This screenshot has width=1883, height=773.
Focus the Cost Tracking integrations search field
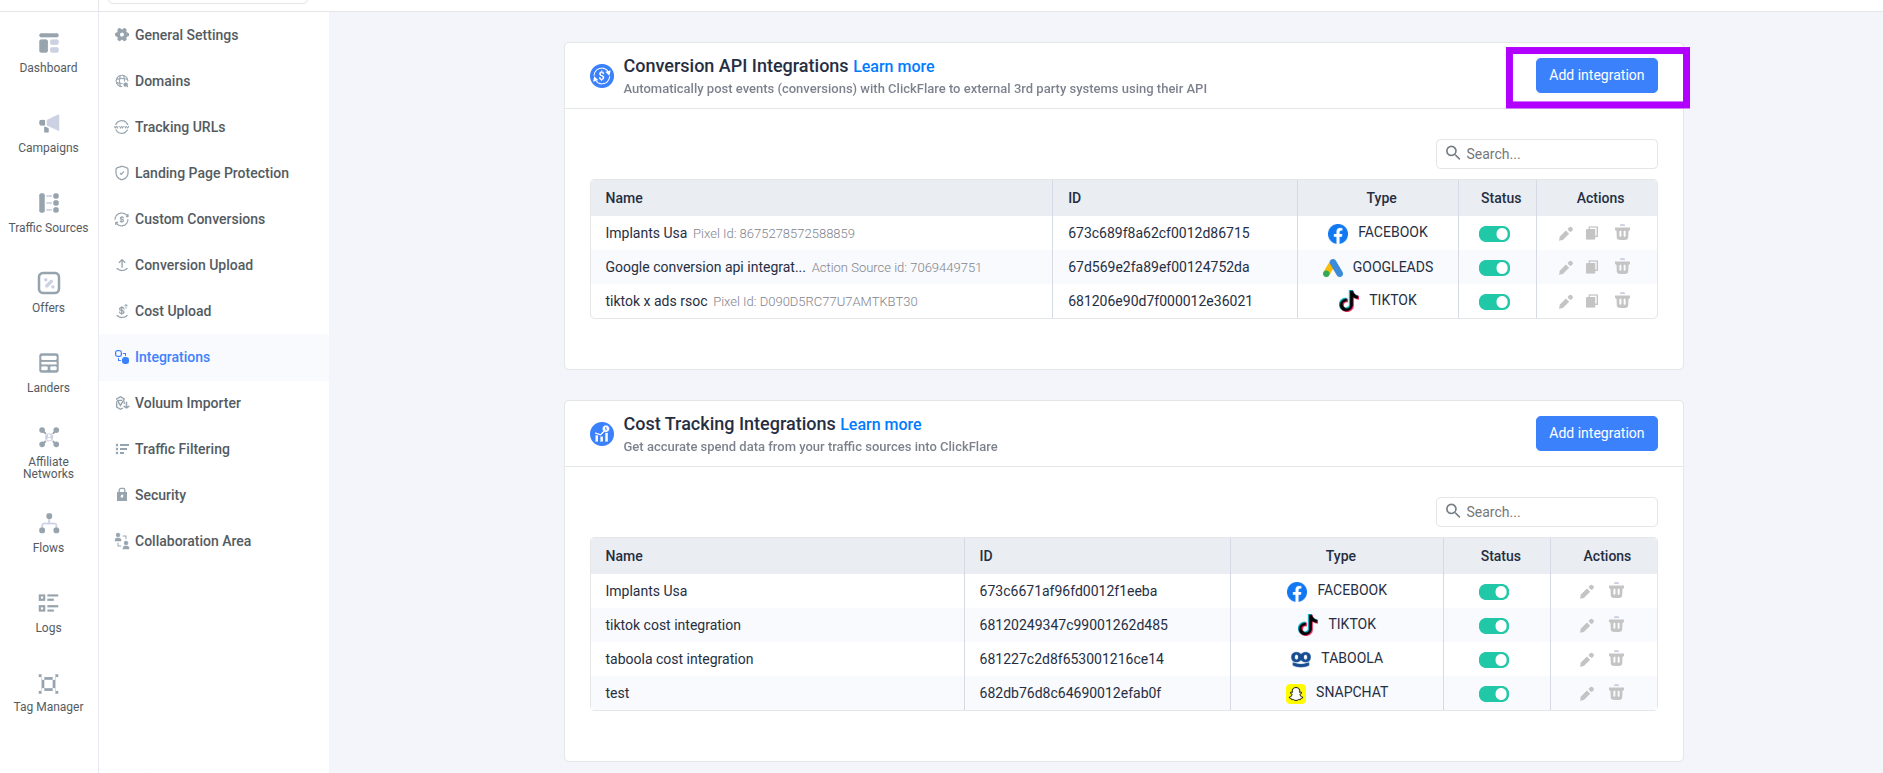click(1546, 512)
